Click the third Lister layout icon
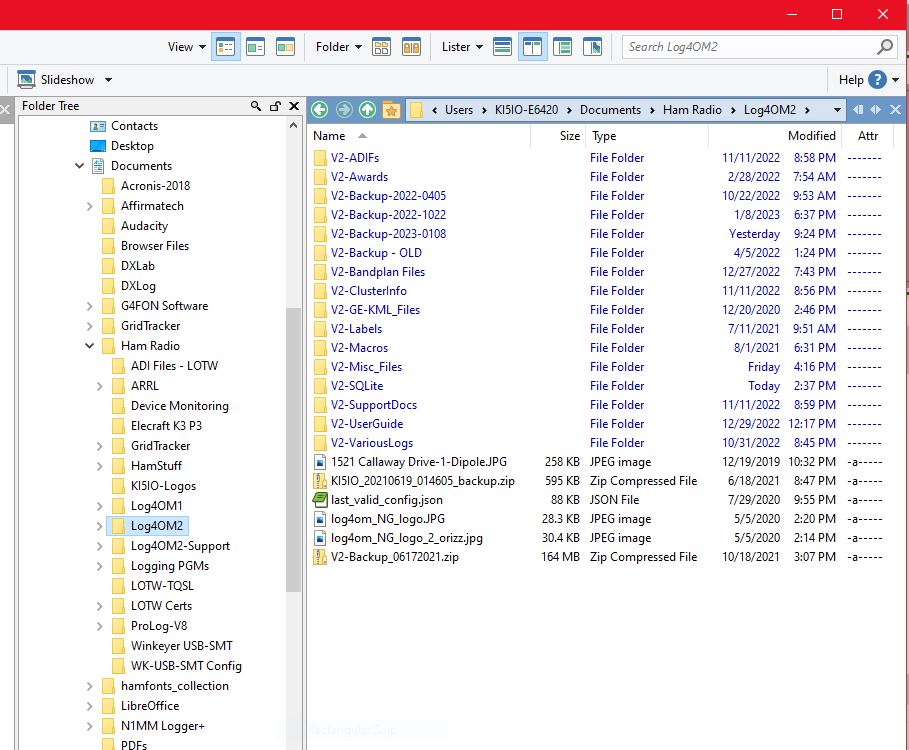The height and width of the screenshot is (750, 909). (562, 47)
